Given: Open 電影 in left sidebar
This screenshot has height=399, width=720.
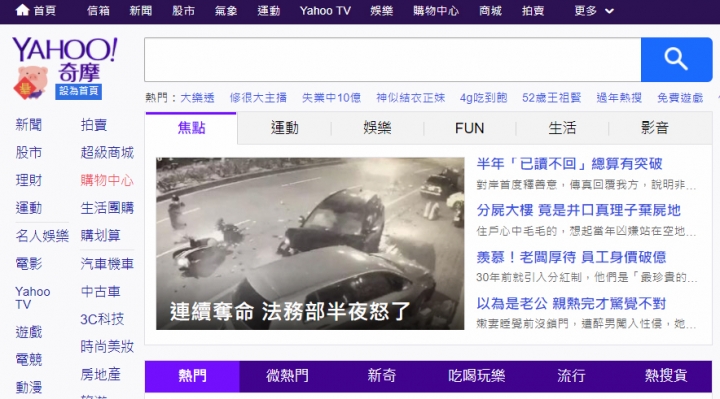Looking at the screenshot, I should 28,264.
